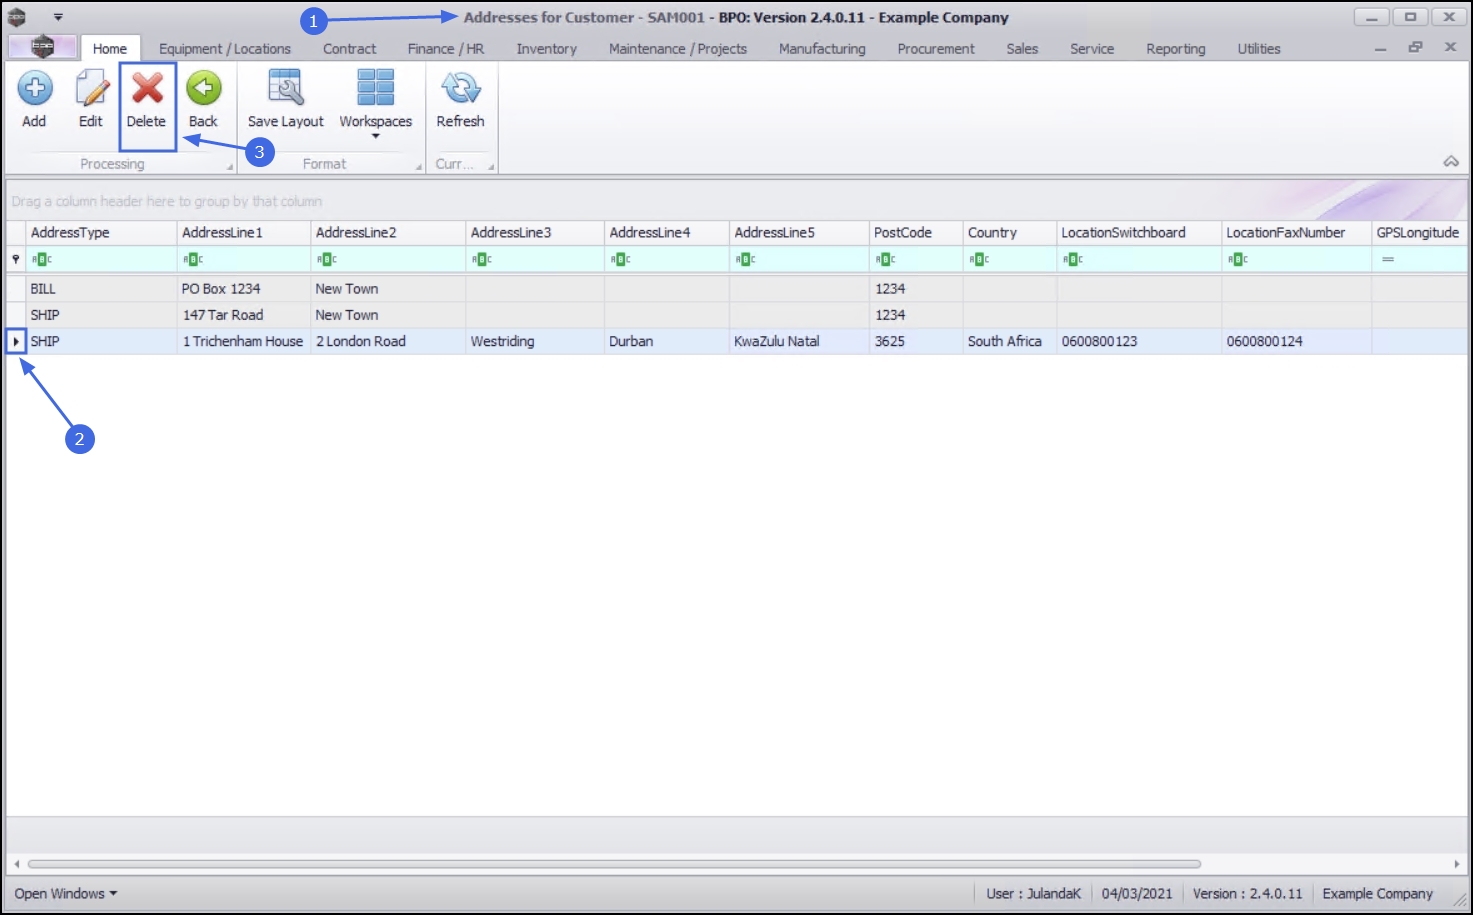Click the PostCode filter row cell
Image resolution: width=1473 pixels, height=915 pixels.
pyautogui.click(x=916, y=259)
